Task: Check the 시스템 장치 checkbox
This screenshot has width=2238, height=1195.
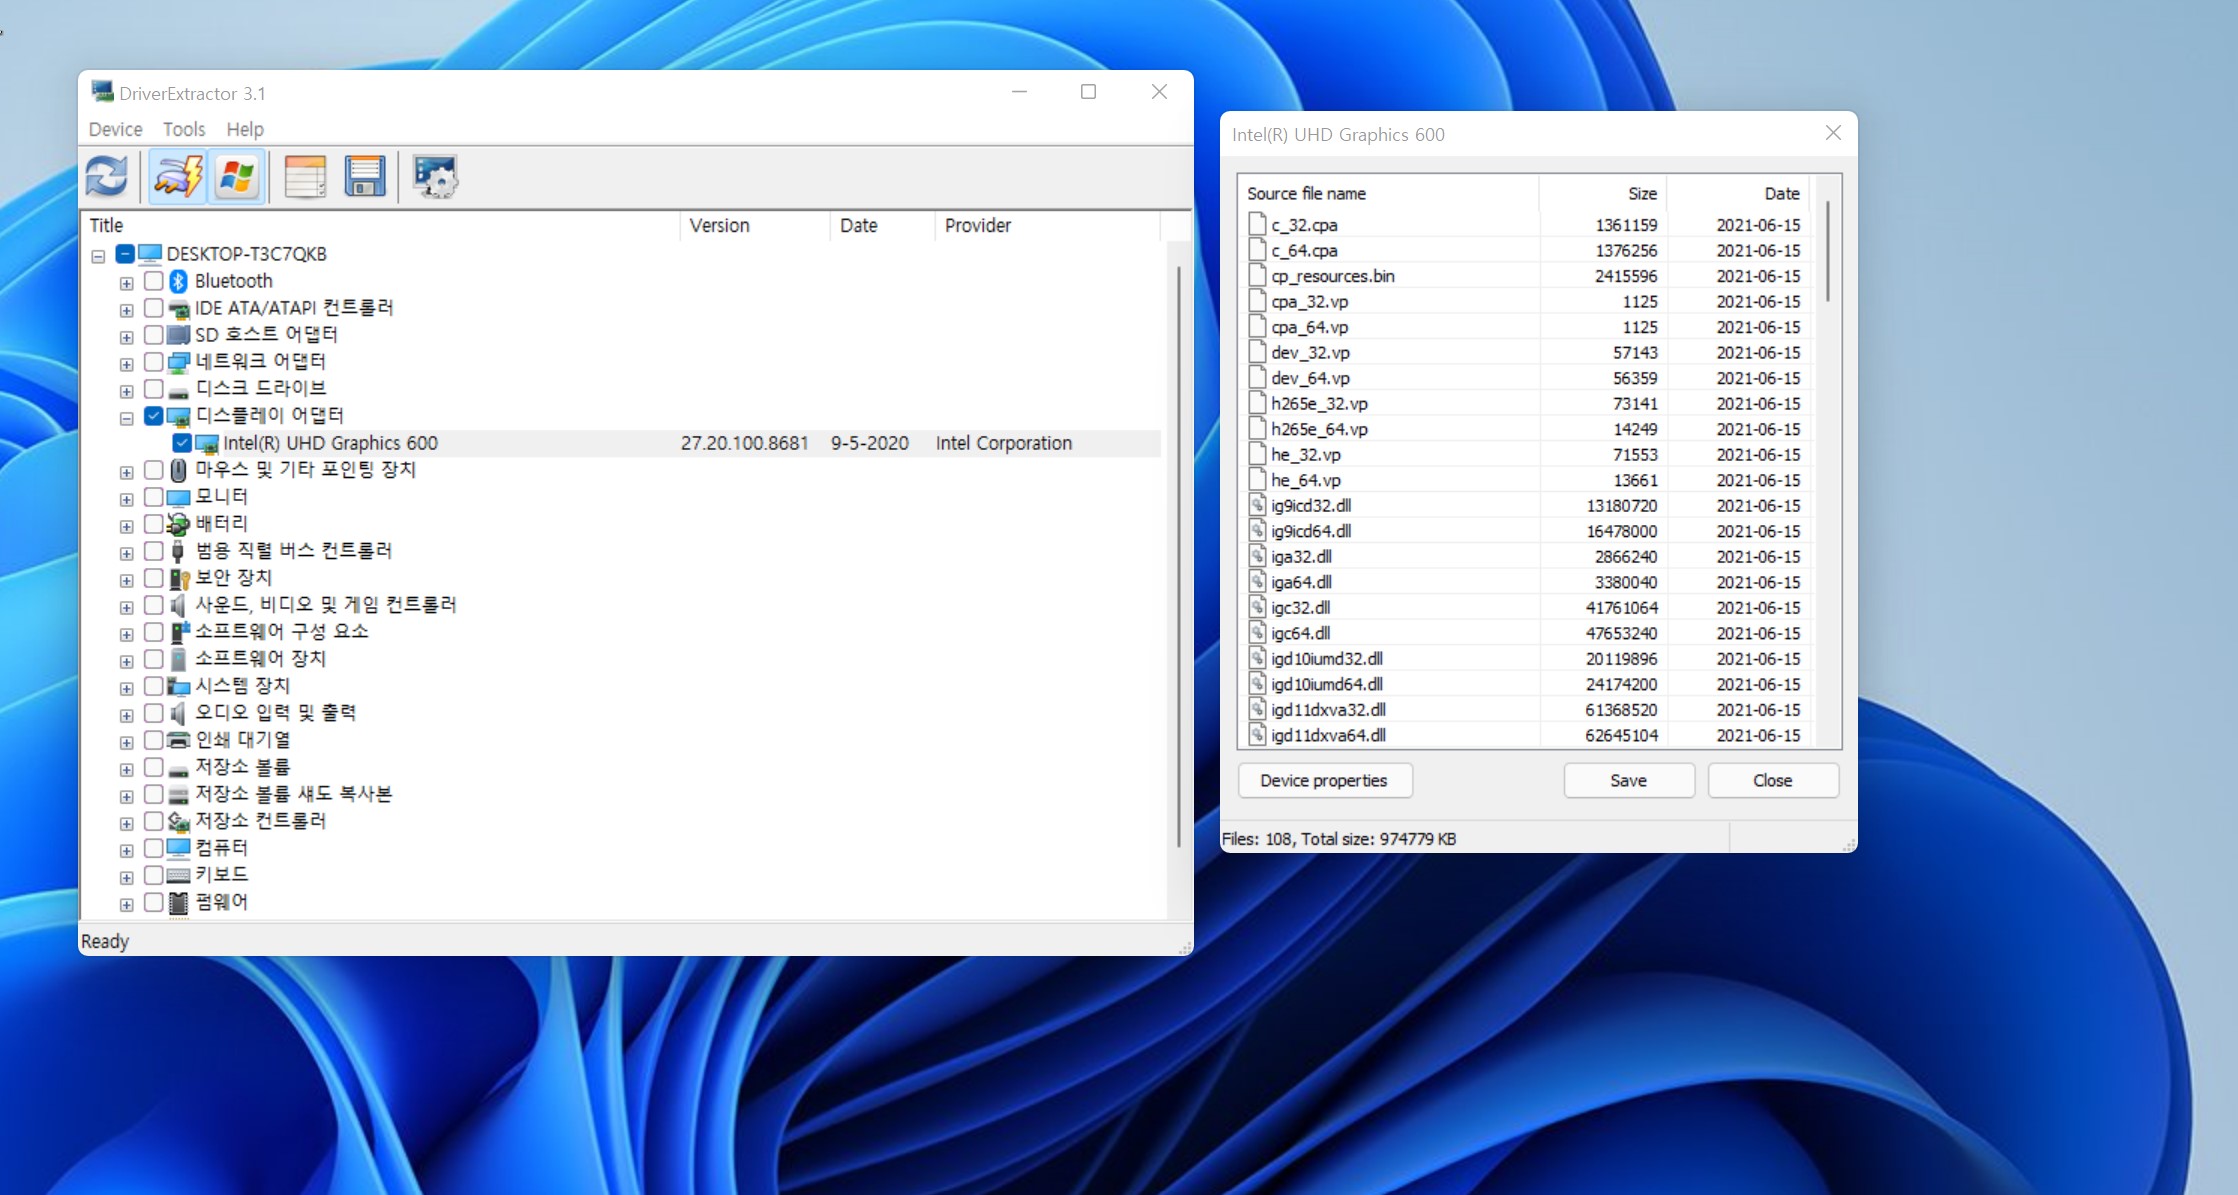Action: tap(153, 685)
